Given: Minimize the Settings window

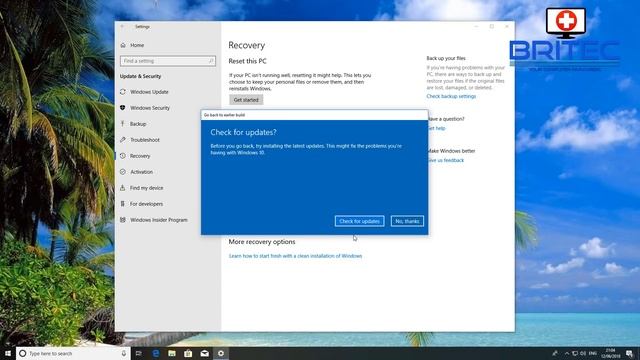Looking at the screenshot, I should tap(476, 27).
